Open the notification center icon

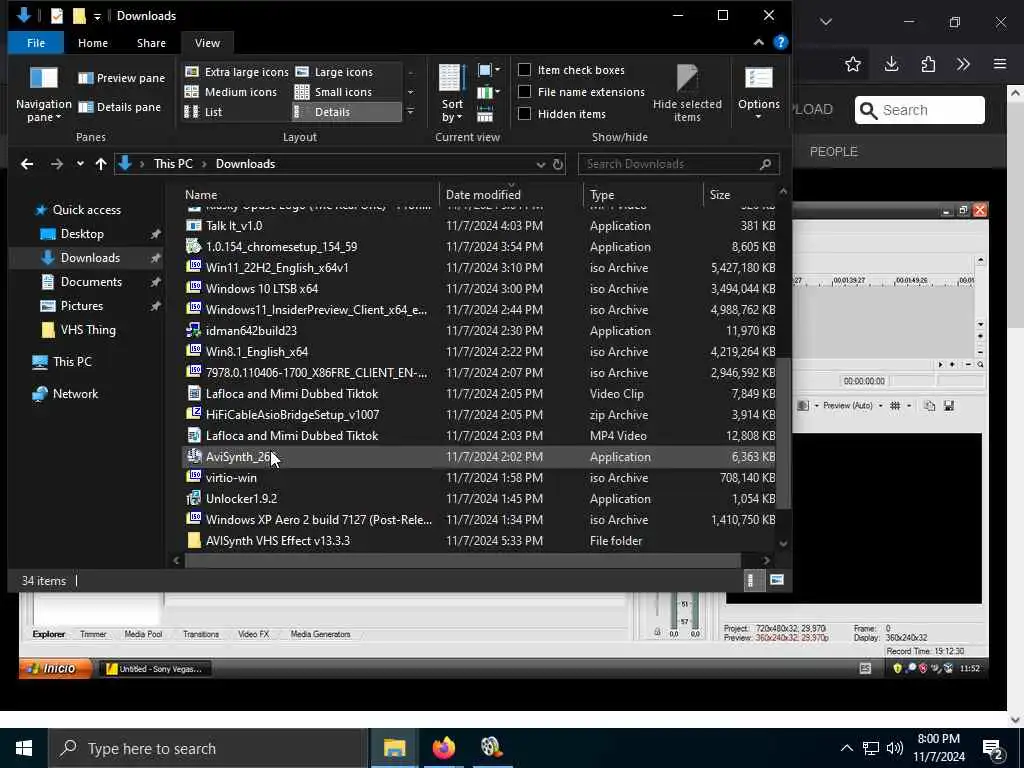point(993,748)
